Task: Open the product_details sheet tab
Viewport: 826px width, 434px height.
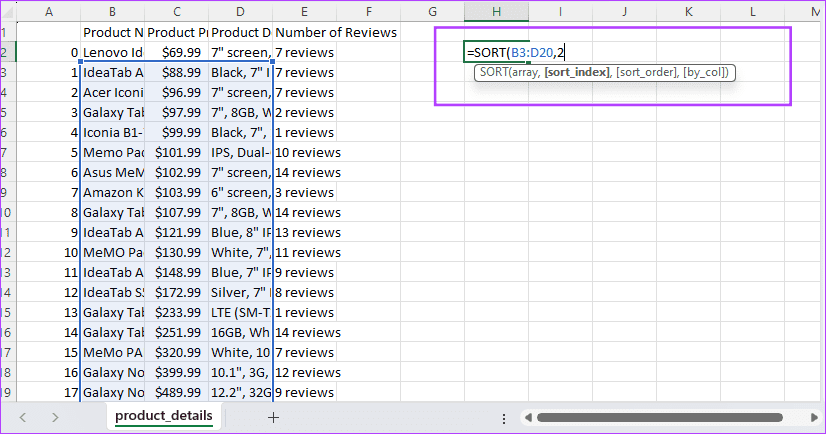Action: click(x=164, y=416)
